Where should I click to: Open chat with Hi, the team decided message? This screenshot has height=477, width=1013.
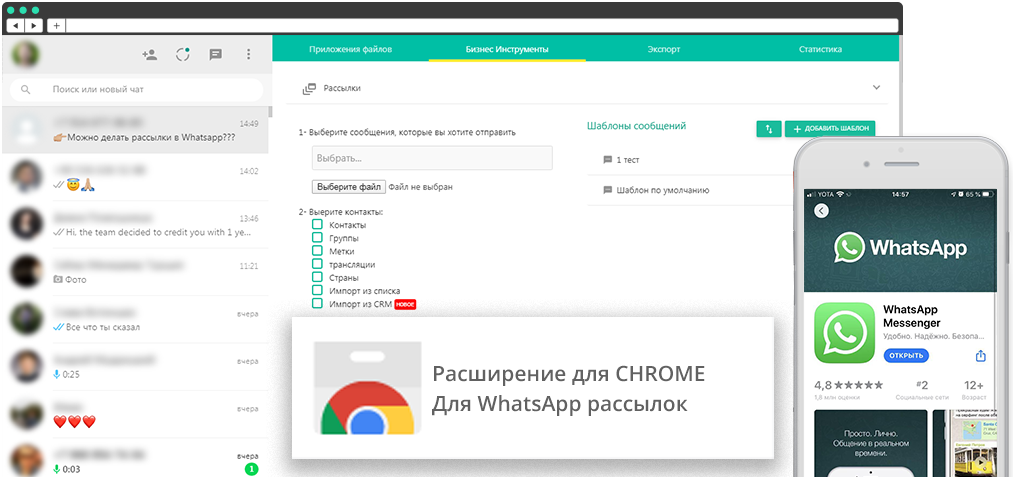[x=135, y=225]
